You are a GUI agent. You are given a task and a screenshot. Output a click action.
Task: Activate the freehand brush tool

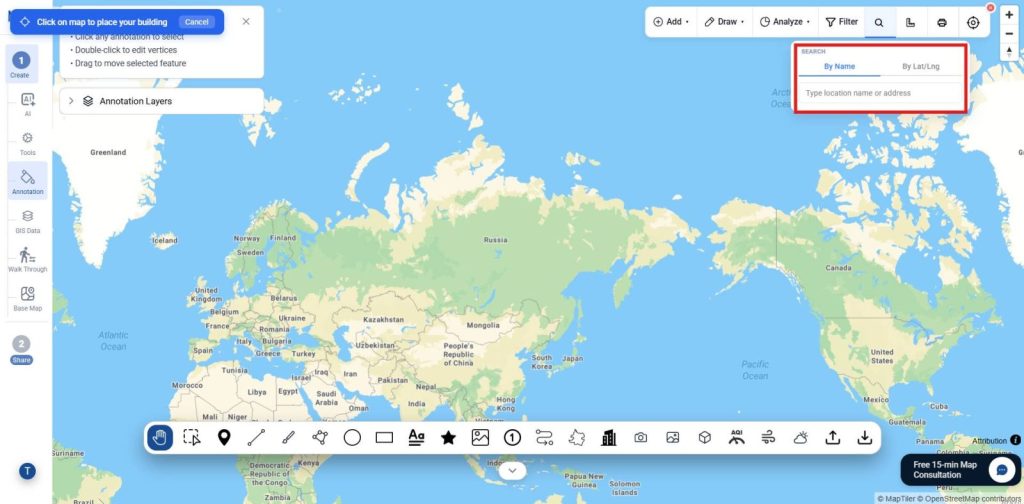pyautogui.click(x=288, y=437)
